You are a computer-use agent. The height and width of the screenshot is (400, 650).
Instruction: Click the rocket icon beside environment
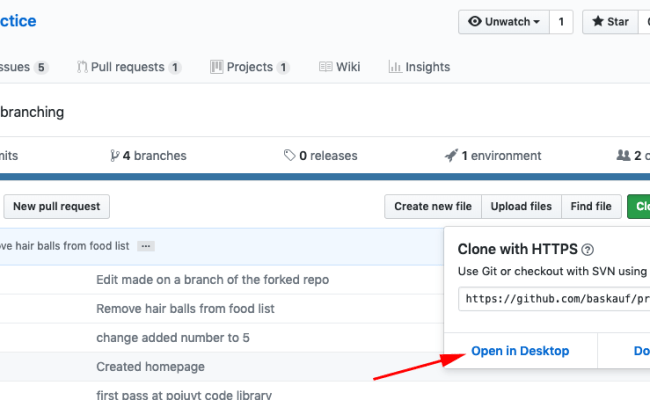[451, 155]
